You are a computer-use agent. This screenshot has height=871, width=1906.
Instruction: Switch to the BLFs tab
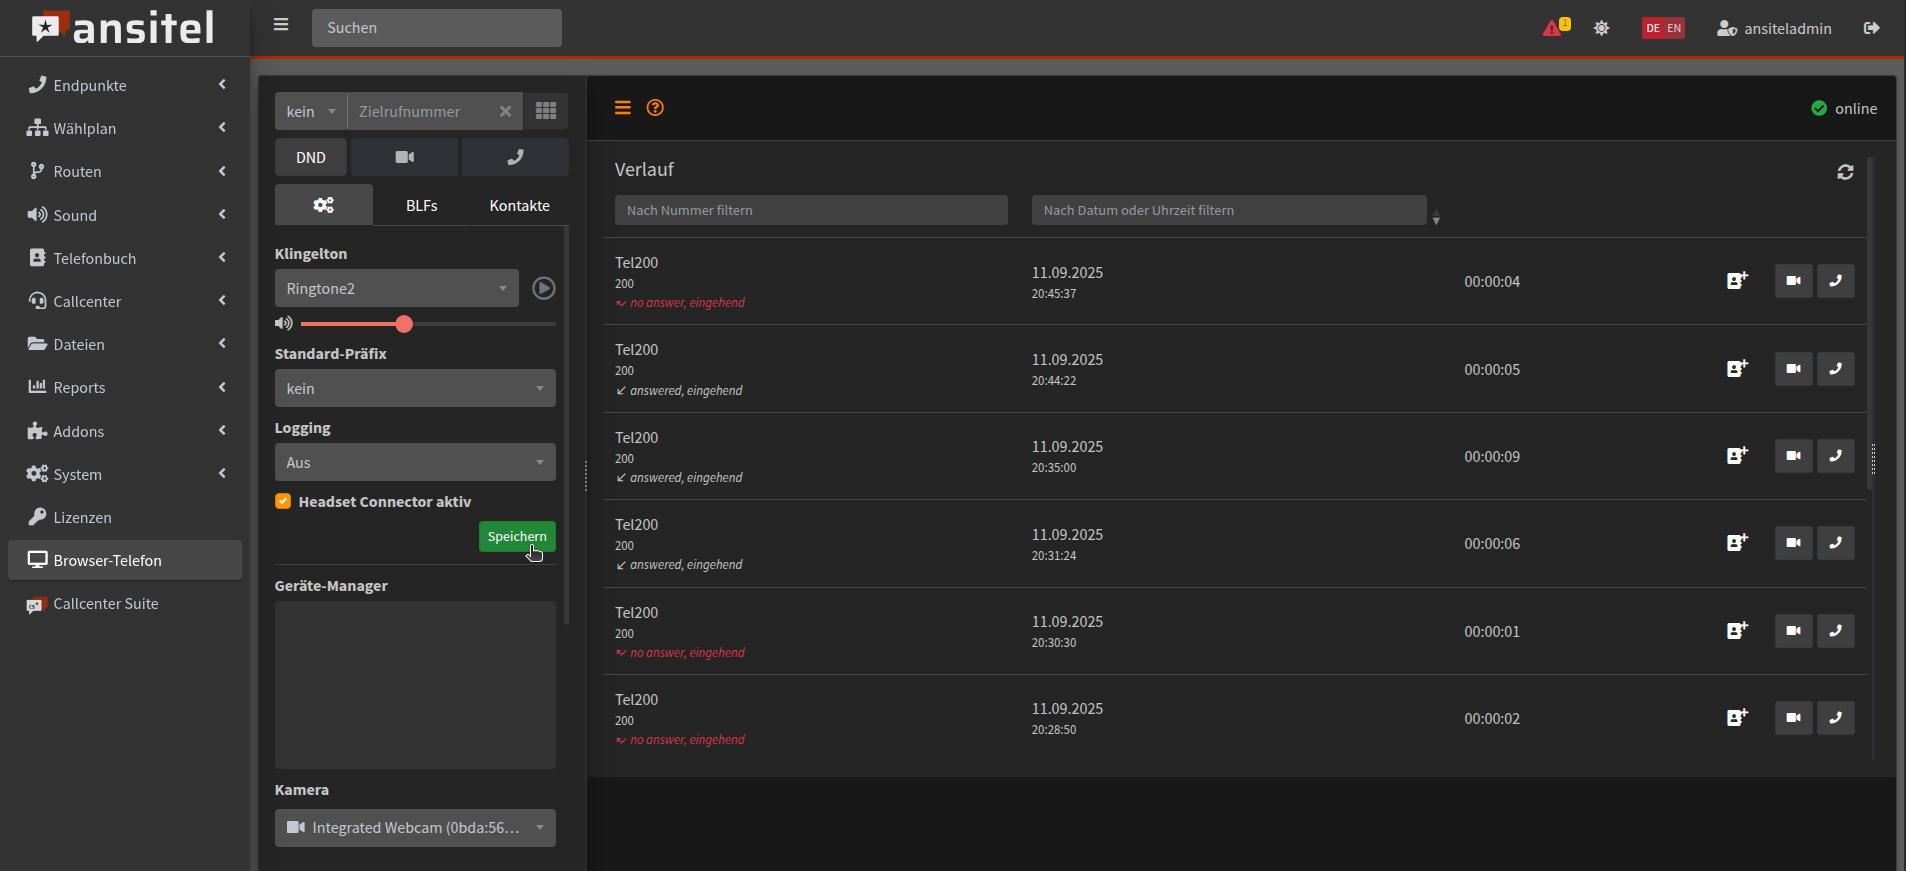421,205
